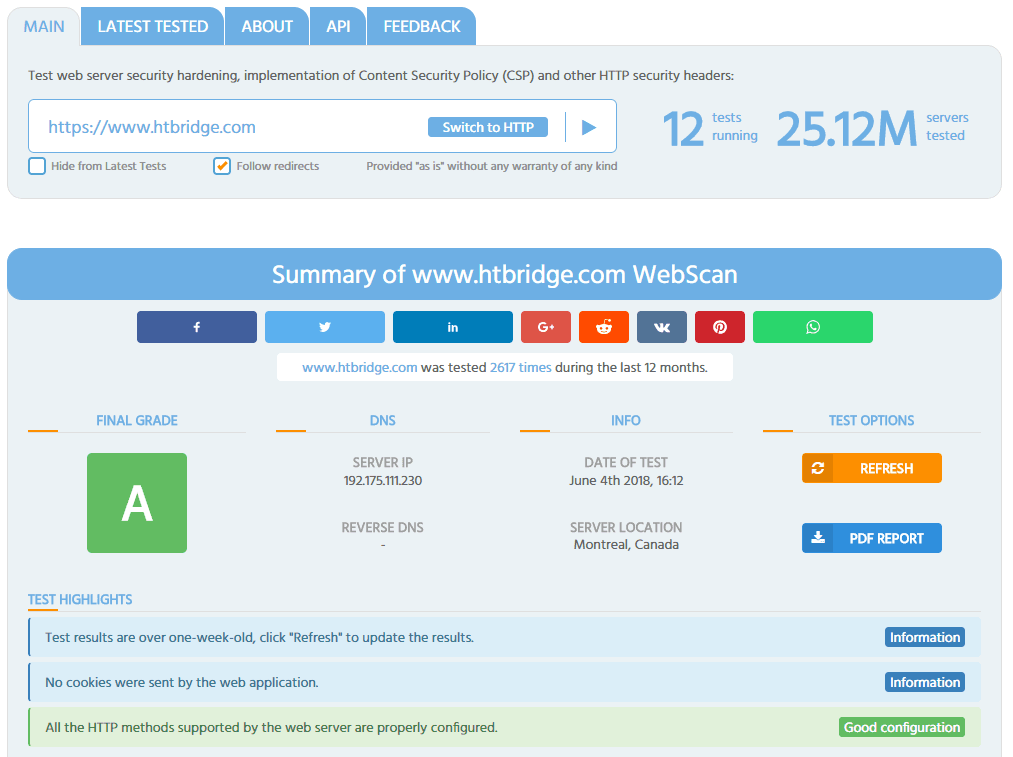Viewport: 1013px width, 757px height.
Task: Go to the API tab
Action: tap(338, 26)
